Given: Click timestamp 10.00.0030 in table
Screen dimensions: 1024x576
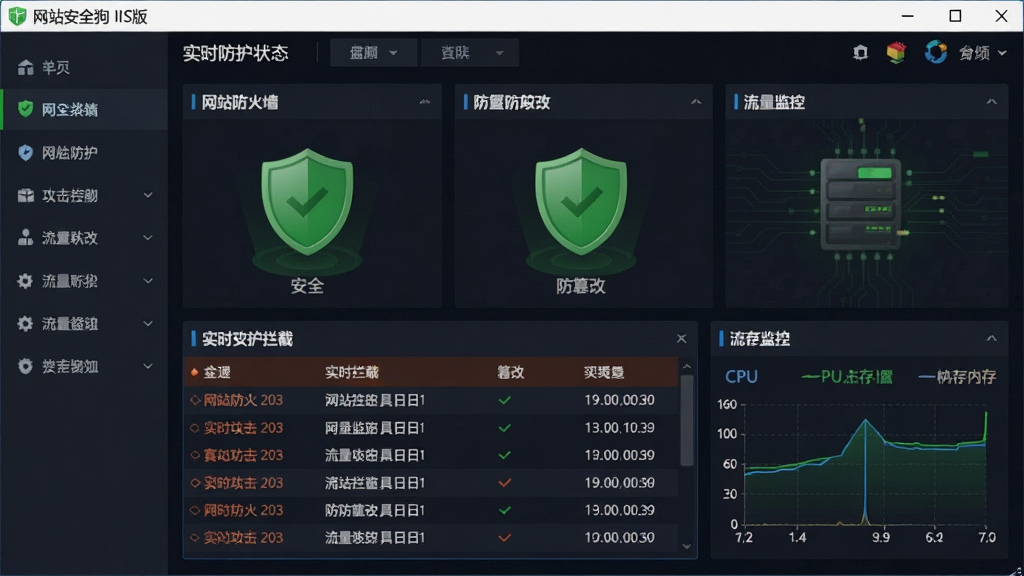Looking at the screenshot, I should tap(619, 537).
